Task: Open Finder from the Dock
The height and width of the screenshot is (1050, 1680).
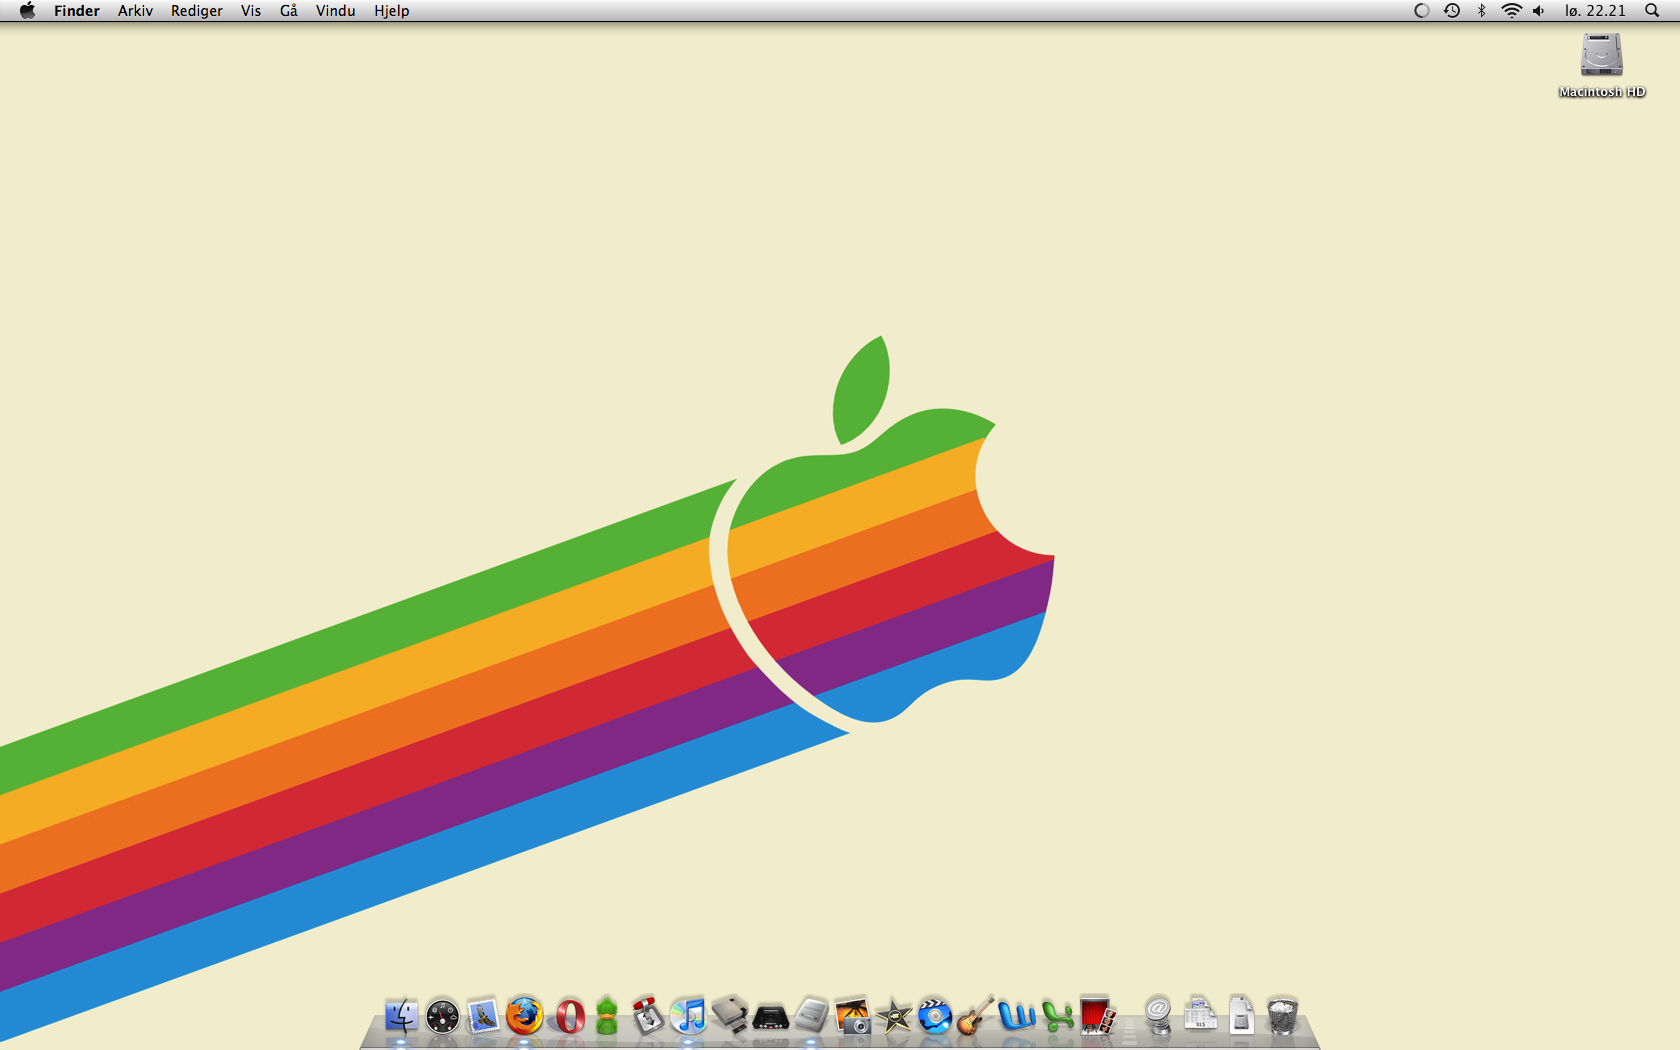Action: click(401, 1016)
